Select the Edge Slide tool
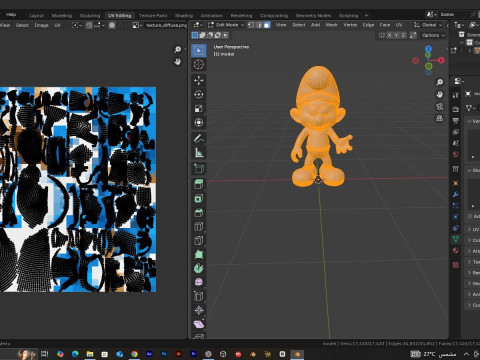 [x=199, y=296]
